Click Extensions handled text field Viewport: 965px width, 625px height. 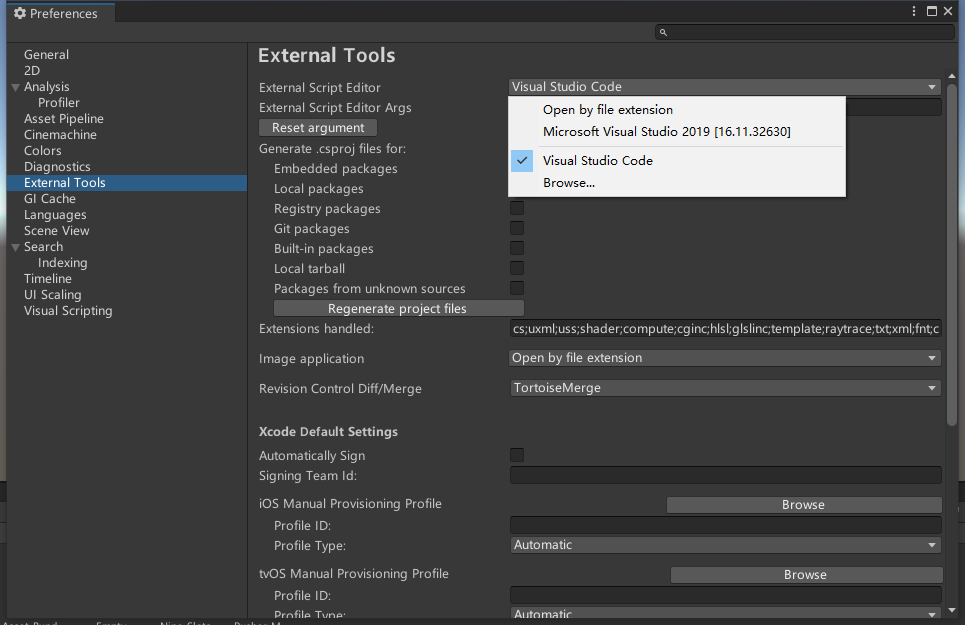coord(725,328)
